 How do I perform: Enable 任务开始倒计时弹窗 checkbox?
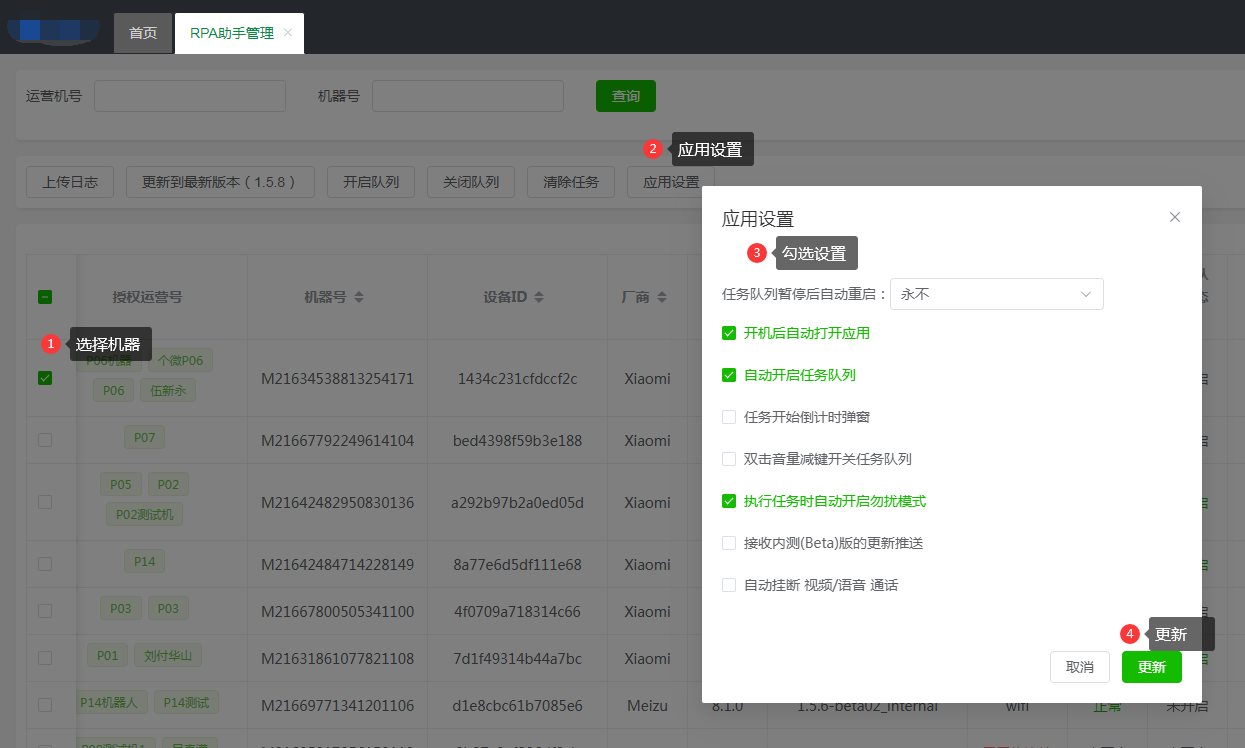click(x=729, y=417)
